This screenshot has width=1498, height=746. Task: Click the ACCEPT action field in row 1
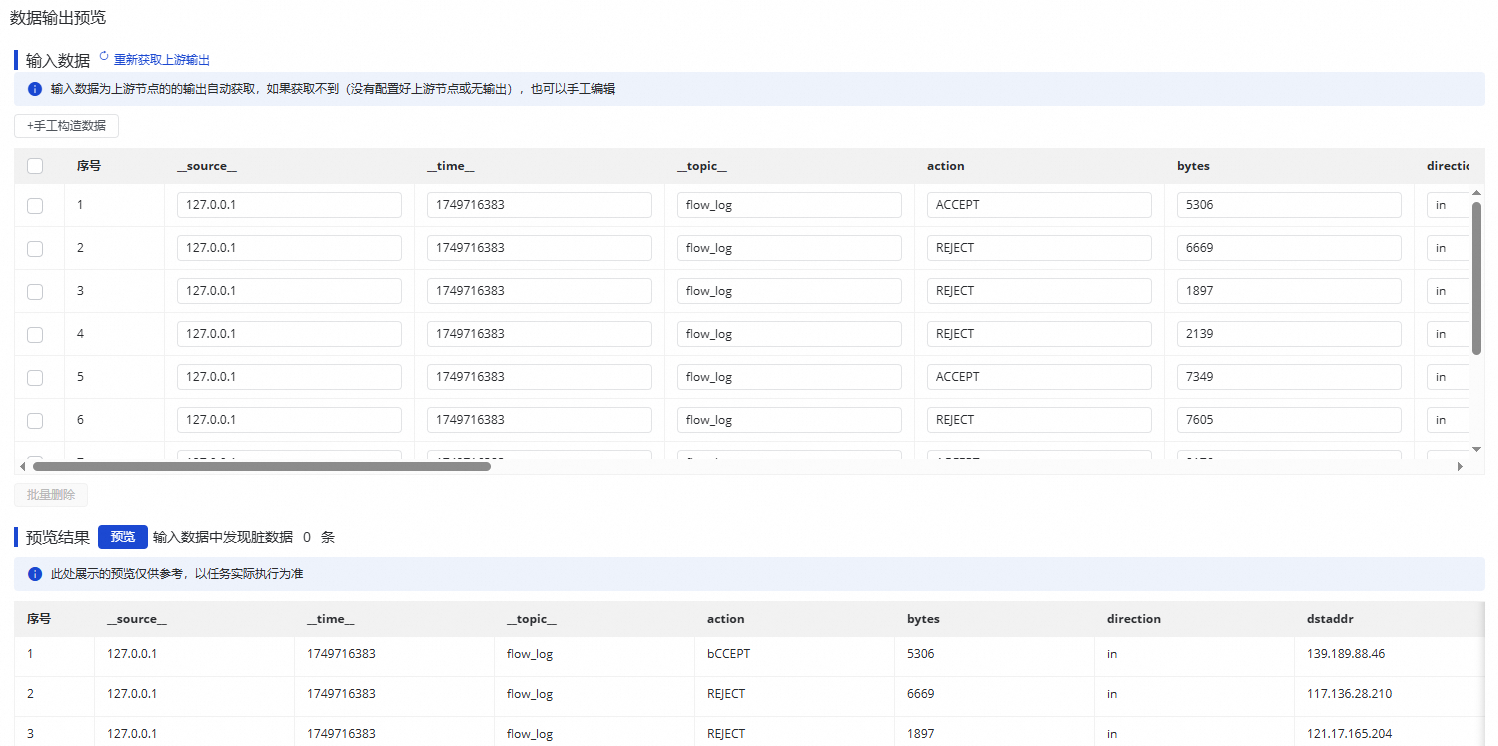pos(1039,204)
